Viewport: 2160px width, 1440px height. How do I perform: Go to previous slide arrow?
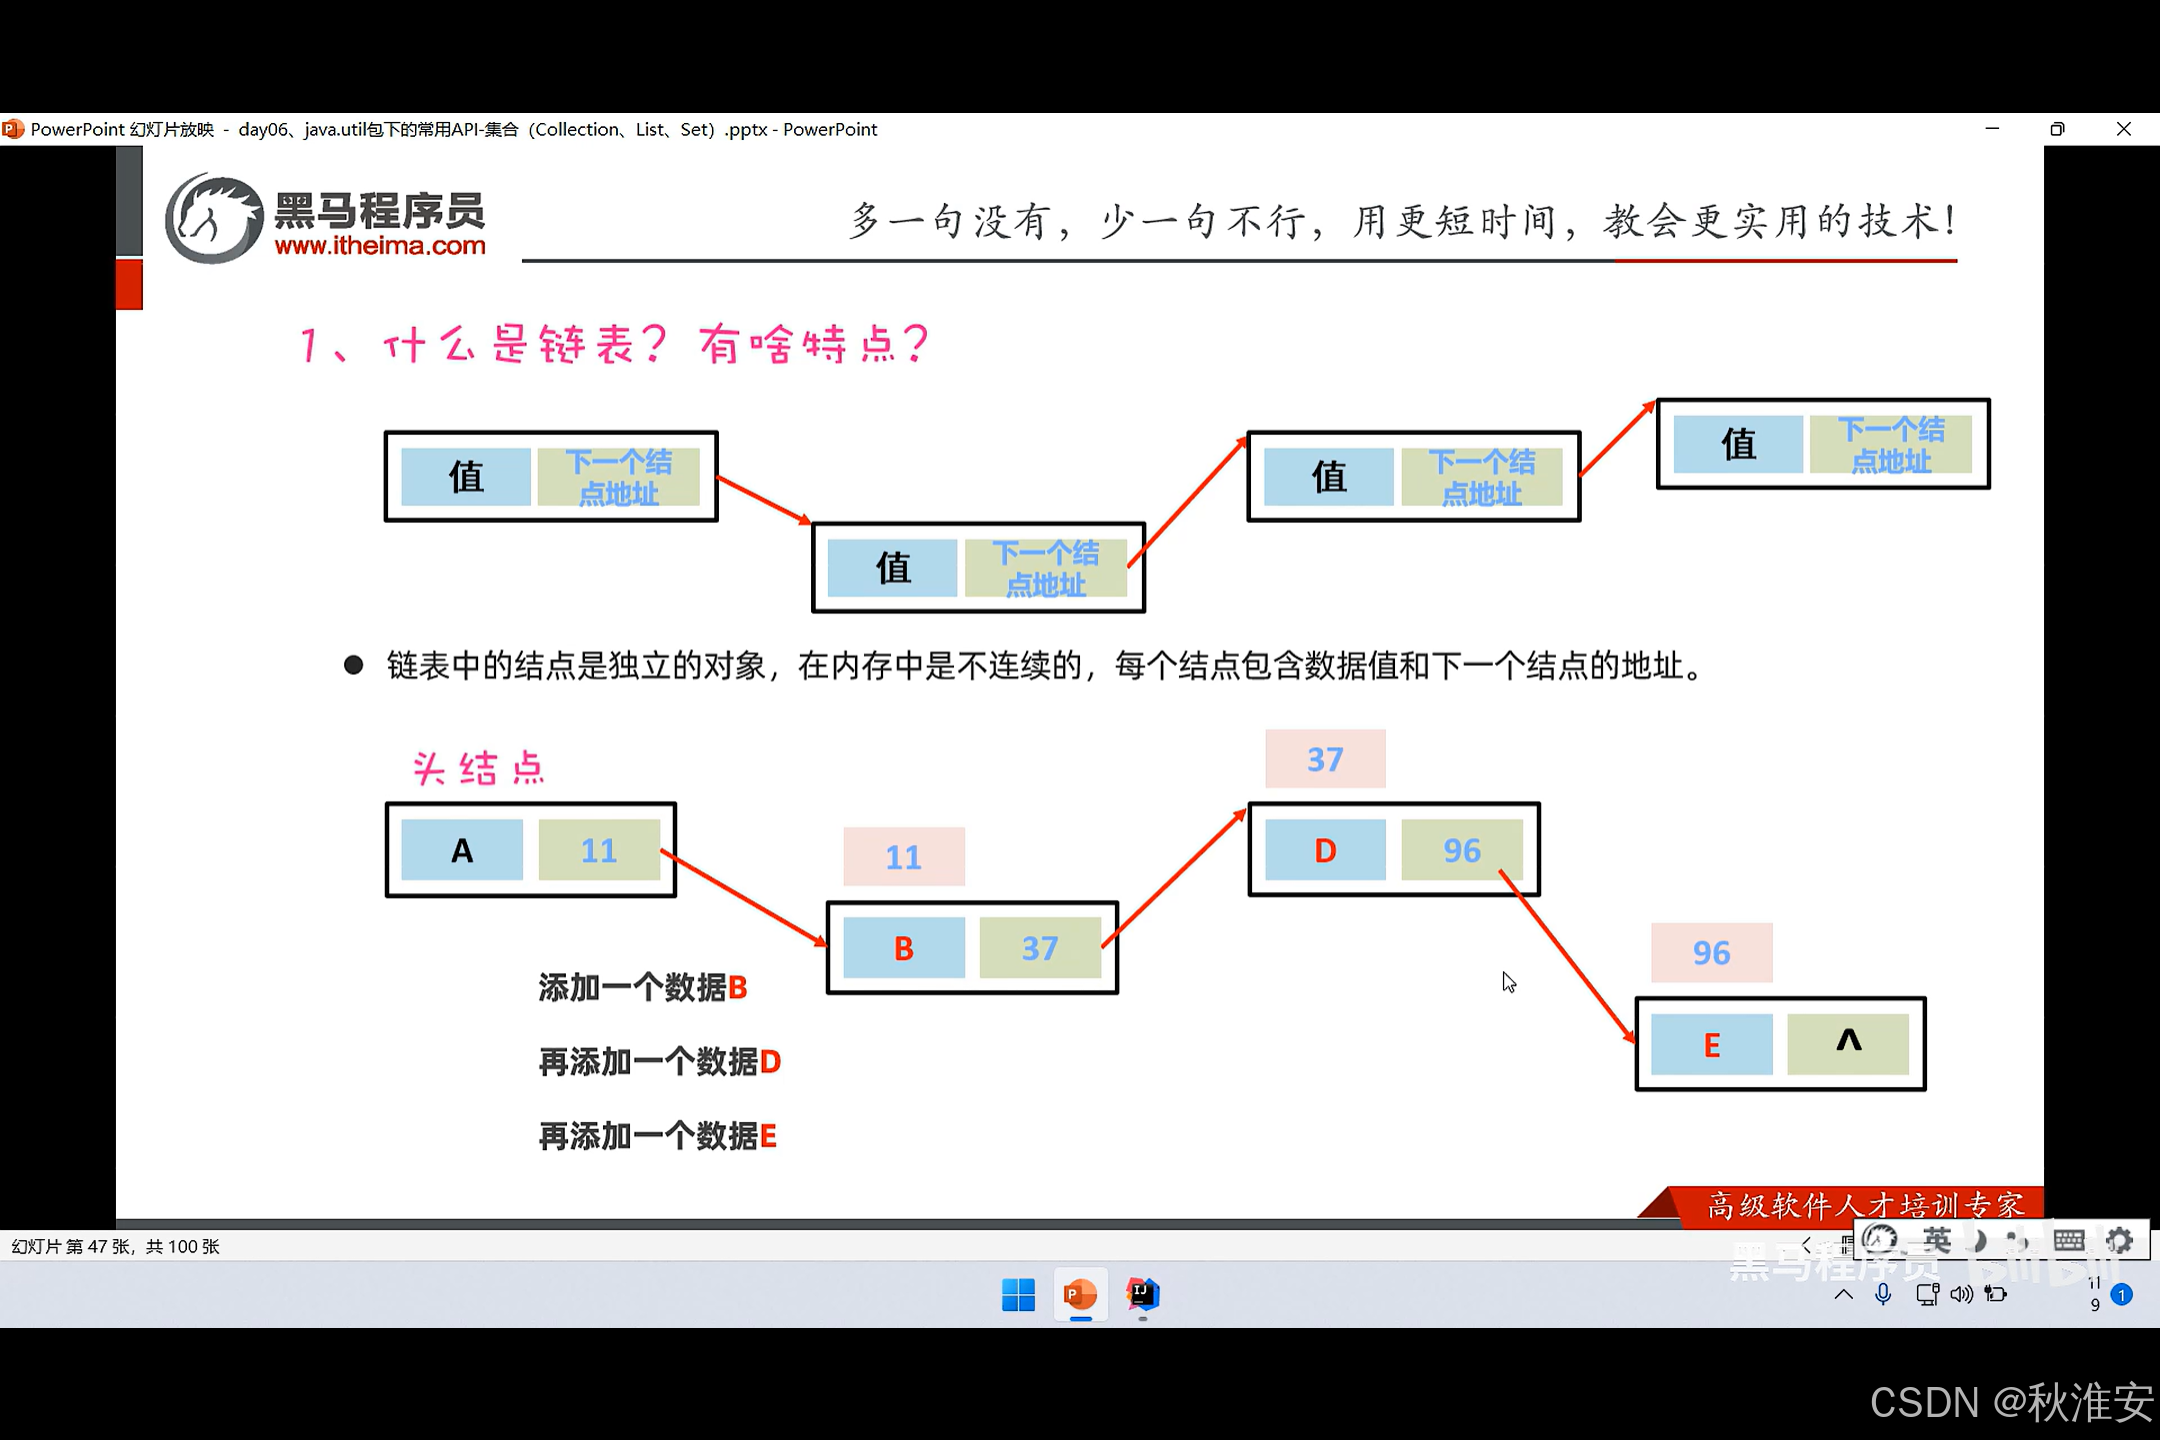coord(1806,1245)
